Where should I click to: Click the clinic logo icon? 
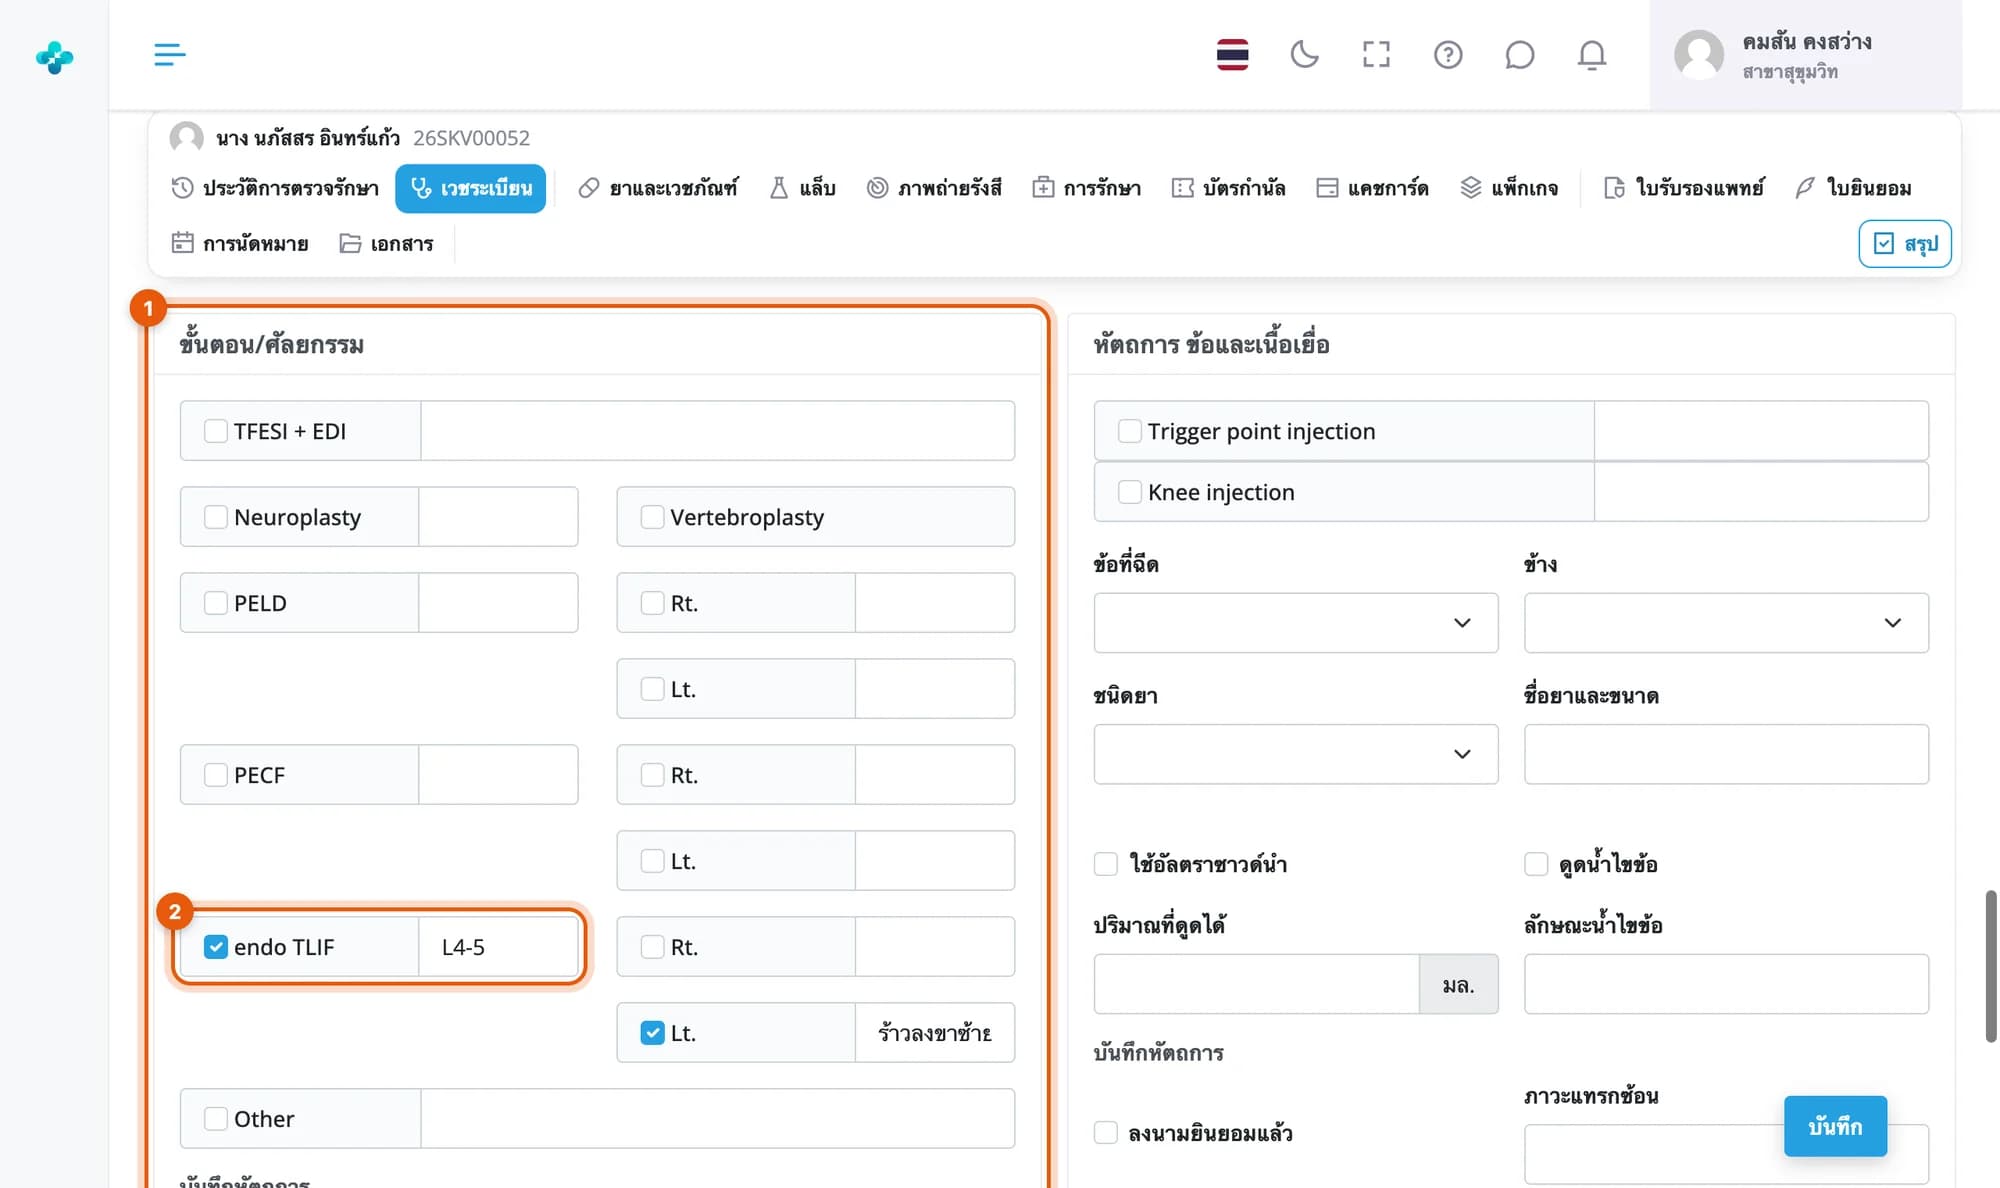click(54, 57)
